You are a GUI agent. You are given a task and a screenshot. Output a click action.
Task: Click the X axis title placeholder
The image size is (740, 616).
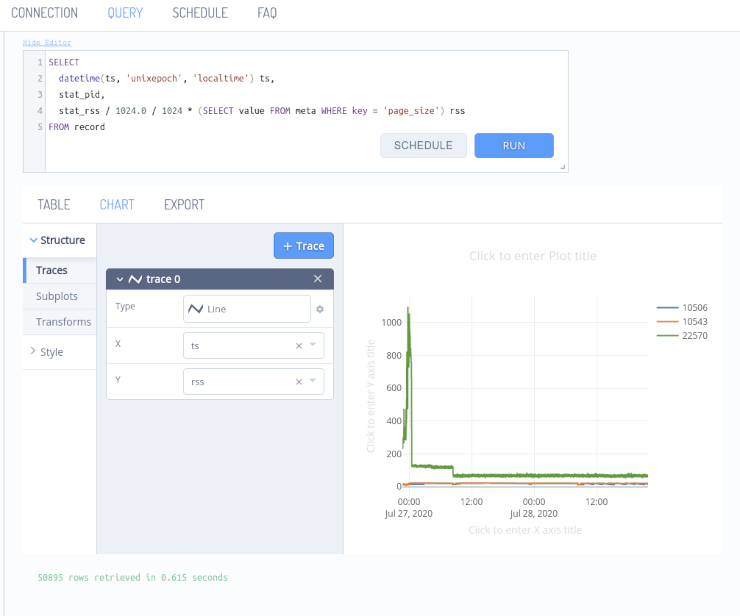[x=525, y=530]
